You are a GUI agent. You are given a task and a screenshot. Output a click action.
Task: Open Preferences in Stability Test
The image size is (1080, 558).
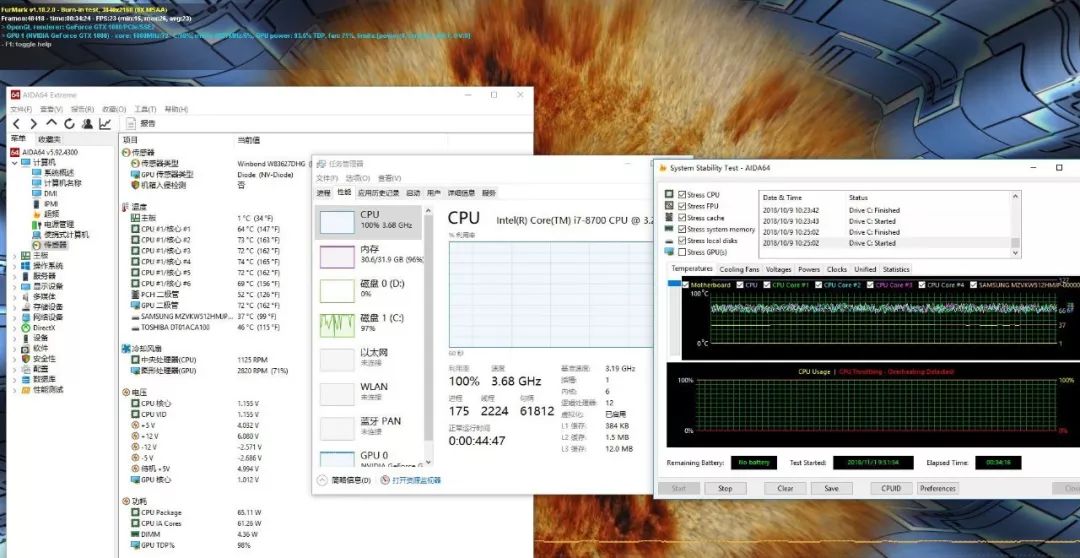[x=937, y=488]
